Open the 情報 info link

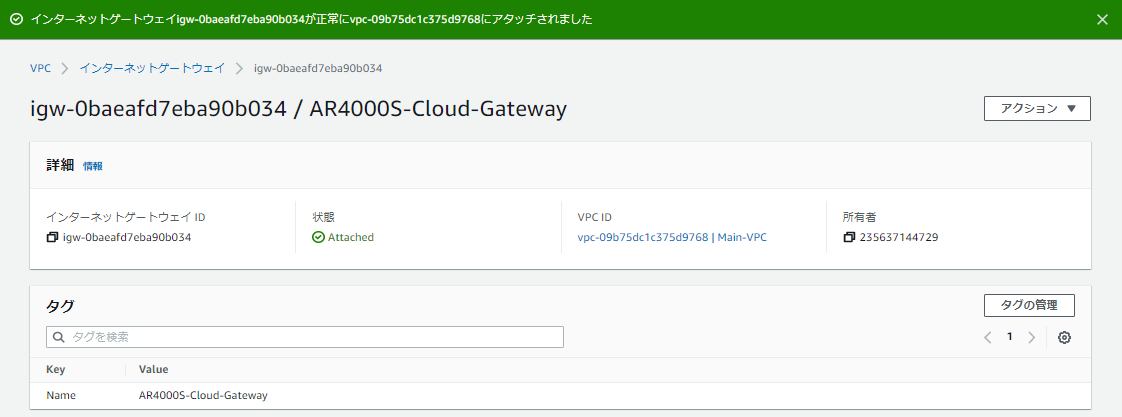pos(92,167)
